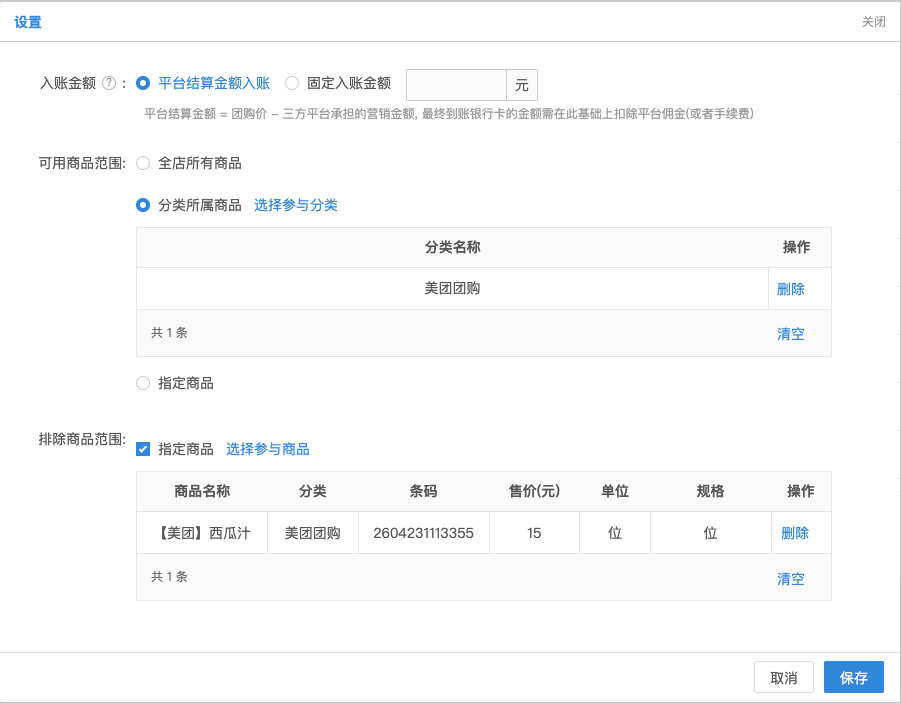This screenshot has height=703, width=901.
Task: Uncheck 指定商品 checkbox under 排除商品范围
Action: pos(143,449)
